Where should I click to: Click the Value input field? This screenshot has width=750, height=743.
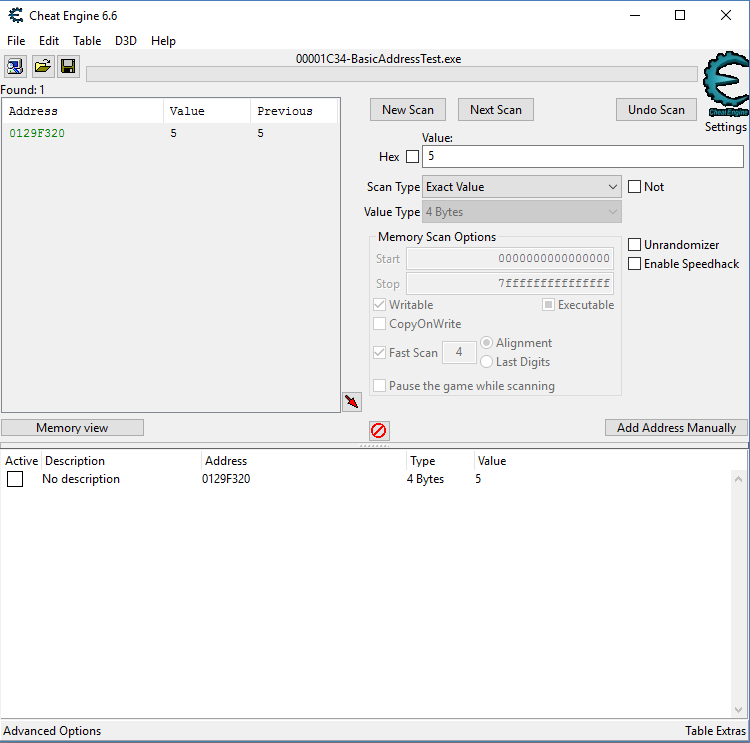coord(583,156)
